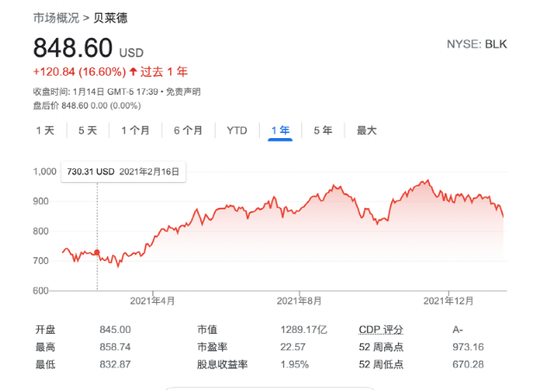Click the 开盘 label
The height and width of the screenshot is (390, 550).
point(45,330)
